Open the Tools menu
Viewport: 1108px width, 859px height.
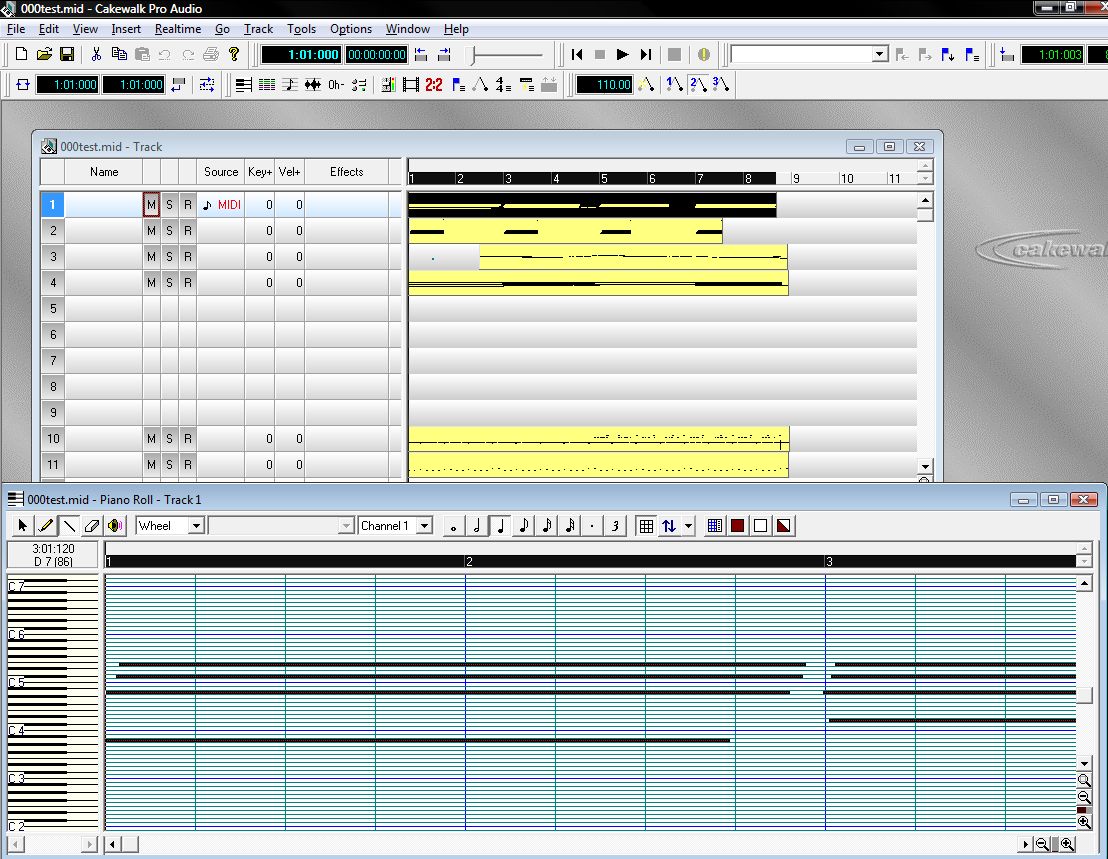click(301, 29)
